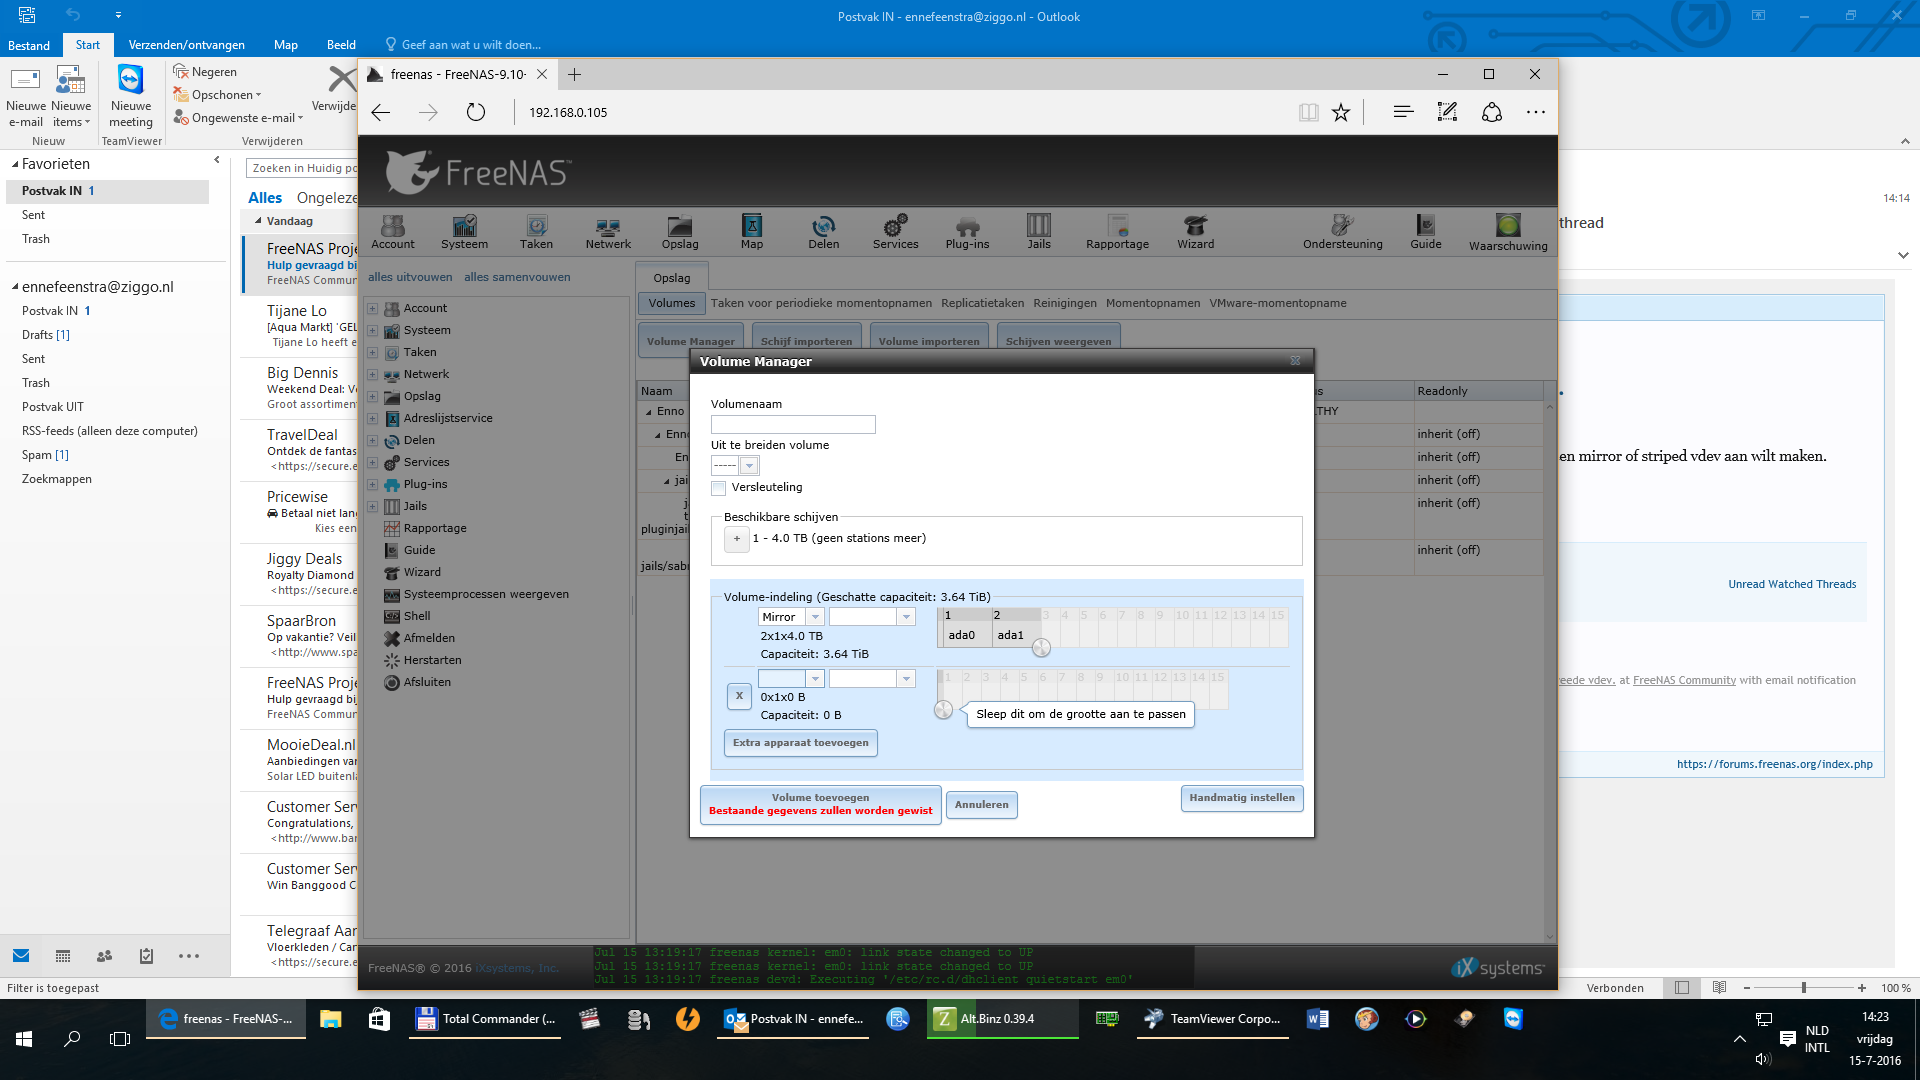Enable the Versleuteling checkbox
Screen dimensions: 1920x1080
point(718,488)
